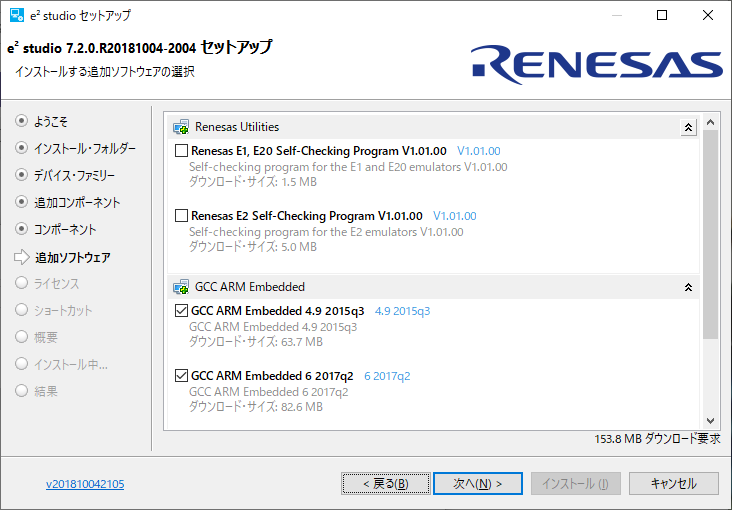Collapse the GCC ARM Embedded section
This screenshot has width=732, height=510.
(688, 287)
